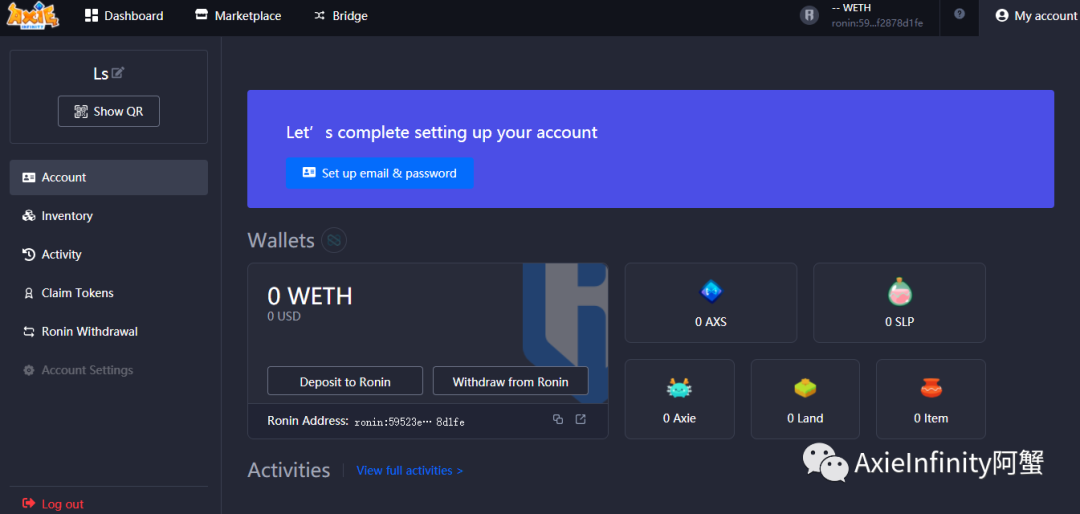
Task: Open Account Settings in the sidebar
Action: 109,370
